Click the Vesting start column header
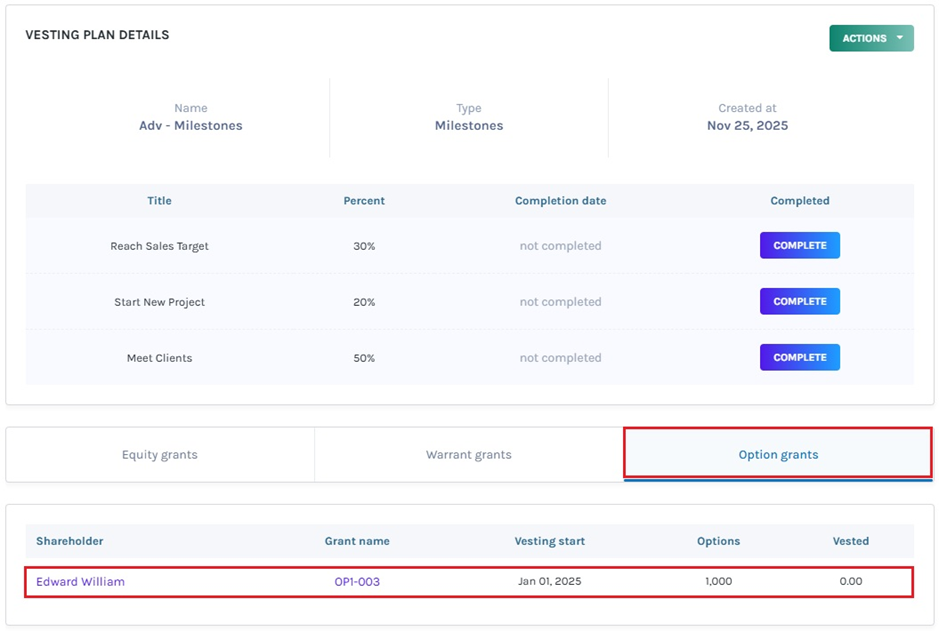939x631 pixels. pos(549,541)
